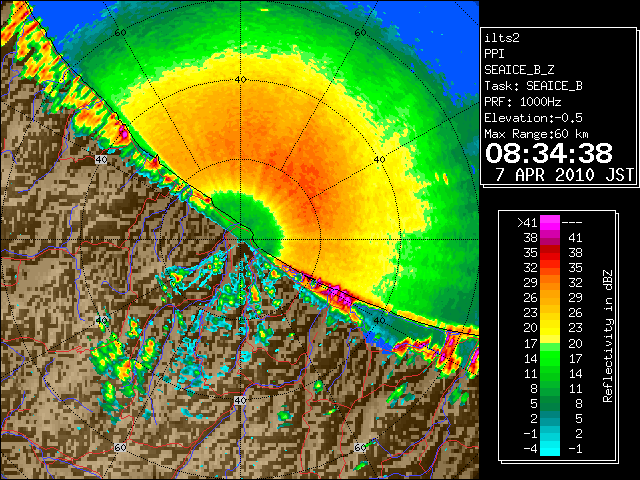The width and height of the screenshot is (640, 480).
Task: Click the '60' range label in the southeast
Action: tap(360, 447)
